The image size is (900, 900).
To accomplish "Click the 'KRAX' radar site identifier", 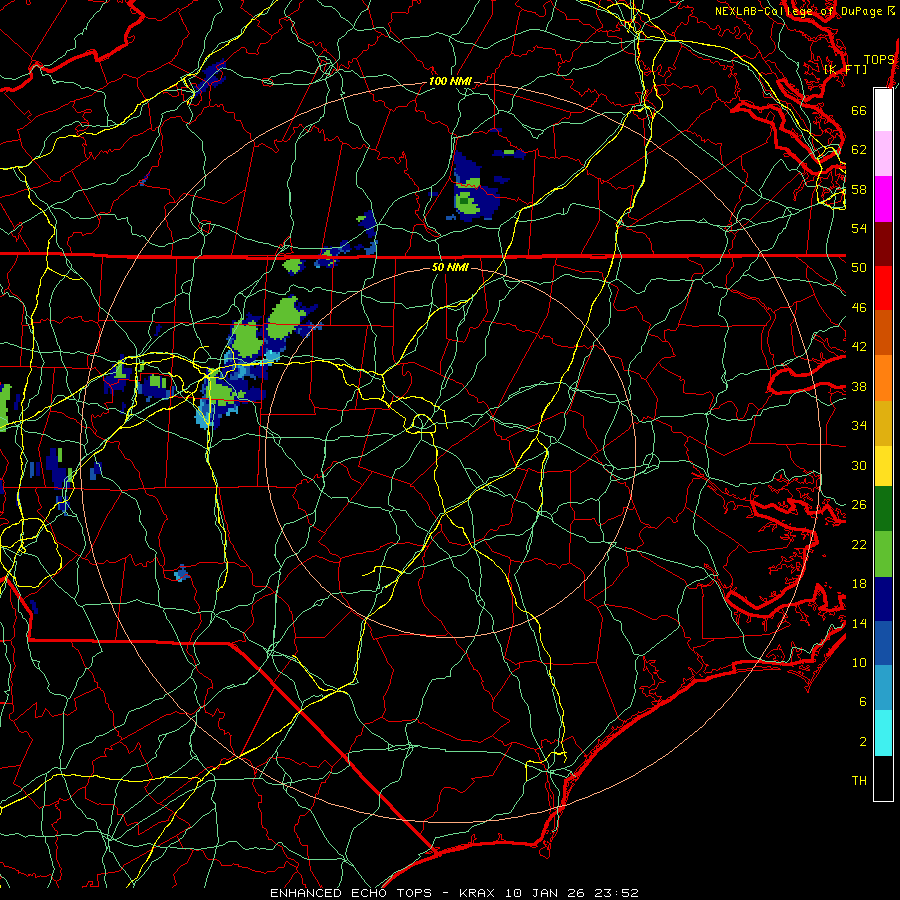I will coord(479,893).
